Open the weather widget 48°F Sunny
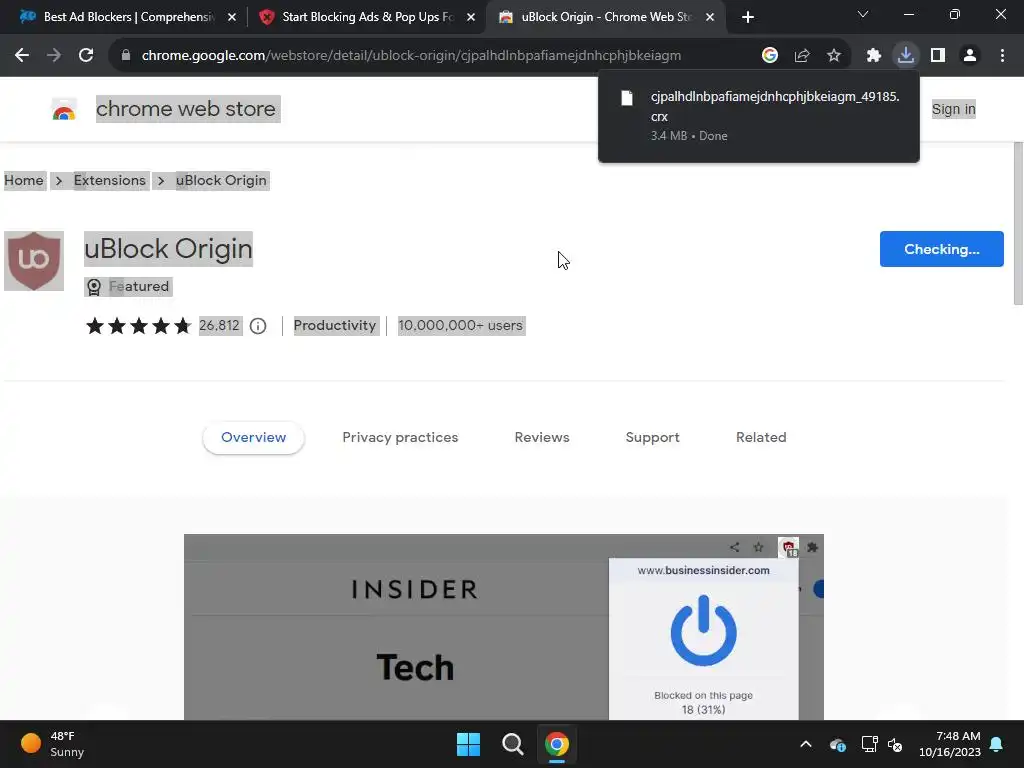The height and width of the screenshot is (768, 1024). pos(52,744)
